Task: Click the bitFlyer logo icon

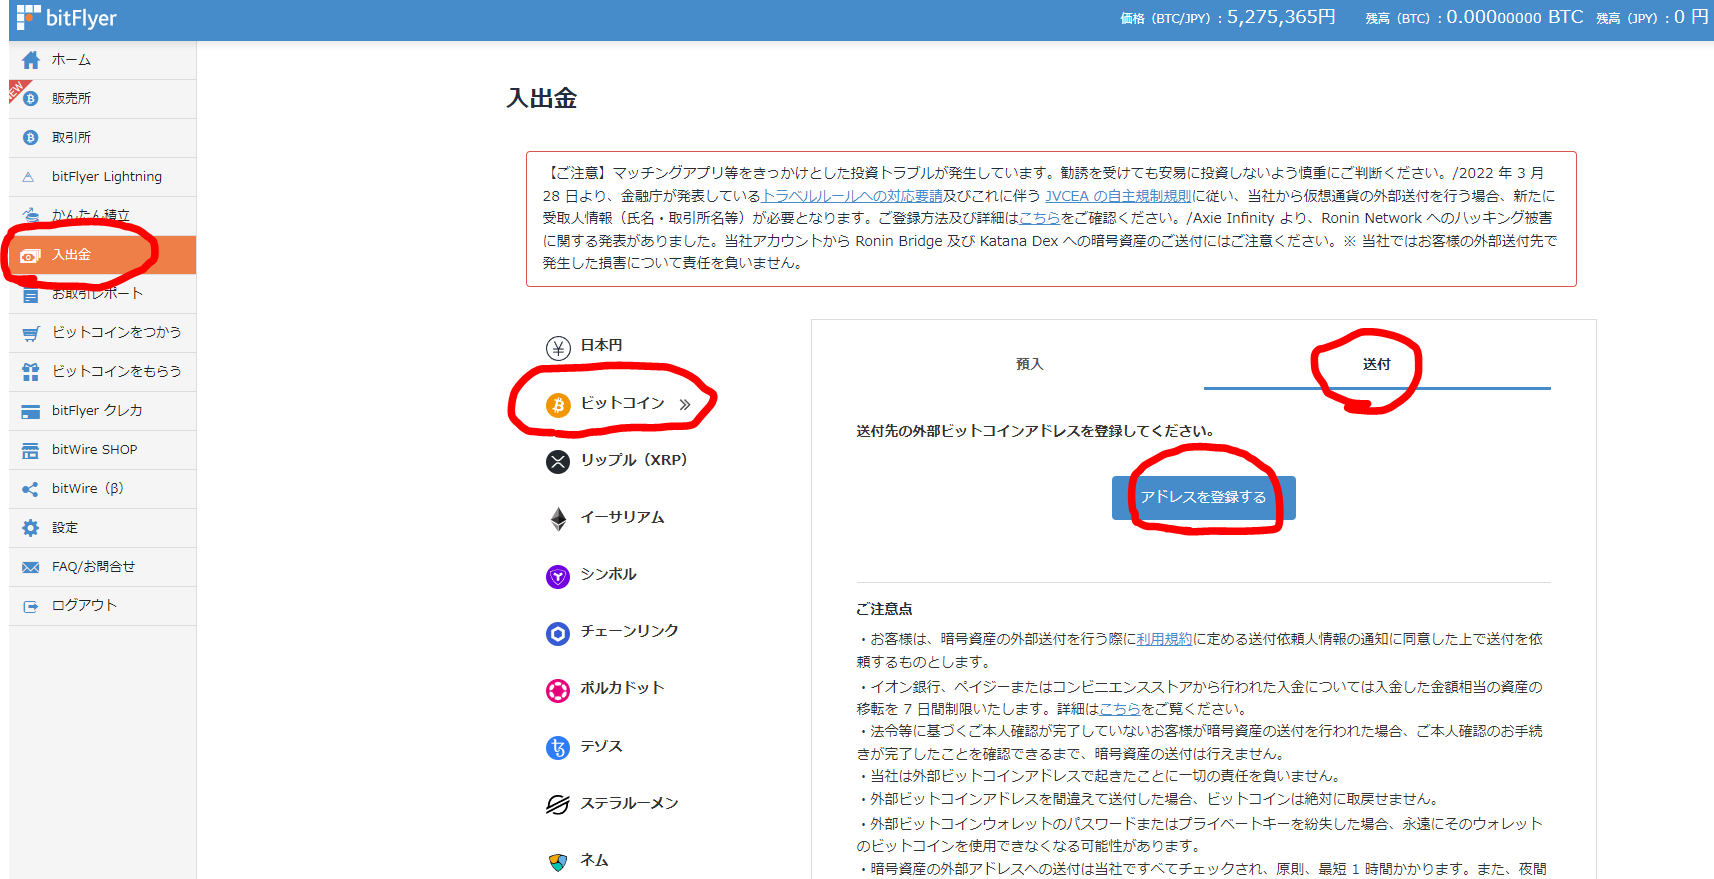Action: coord(28,17)
